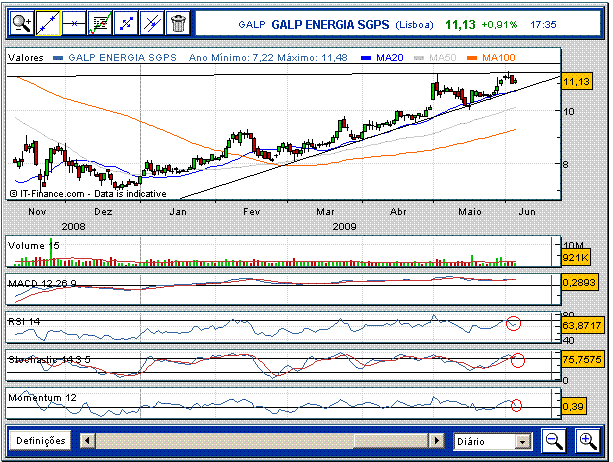Select the trend line drawing tool
Viewport: 613px width, 462px height.
[48, 21]
